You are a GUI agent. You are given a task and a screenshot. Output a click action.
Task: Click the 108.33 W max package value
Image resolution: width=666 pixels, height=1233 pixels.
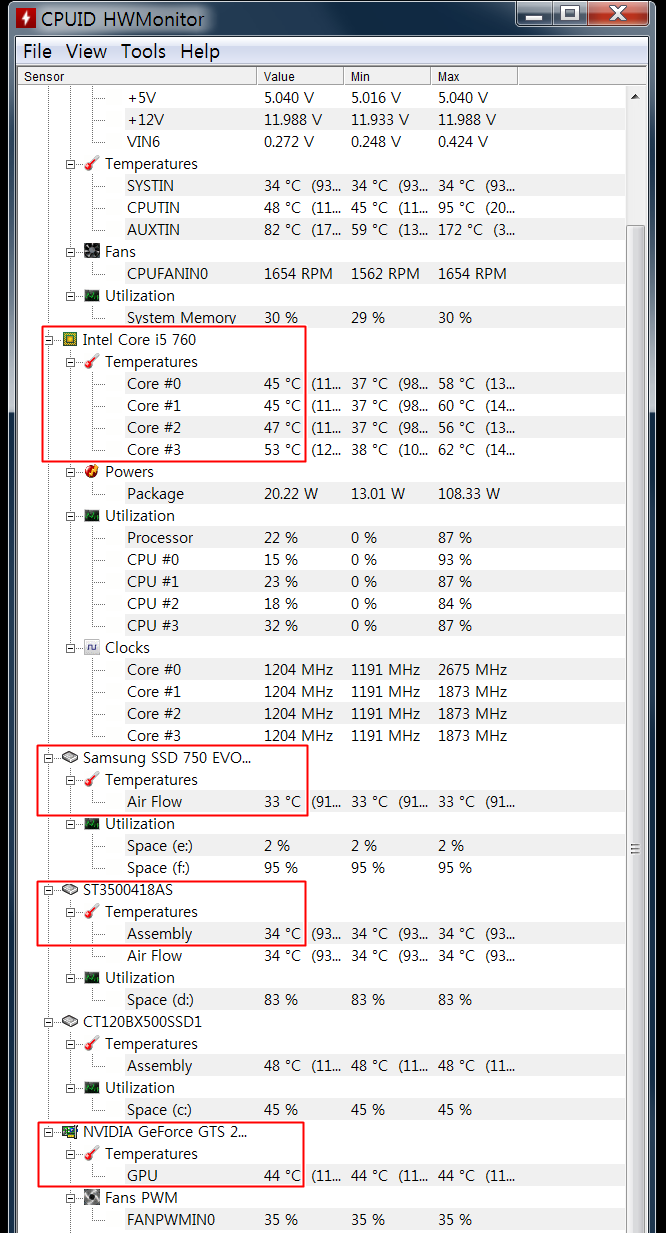(x=469, y=494)
